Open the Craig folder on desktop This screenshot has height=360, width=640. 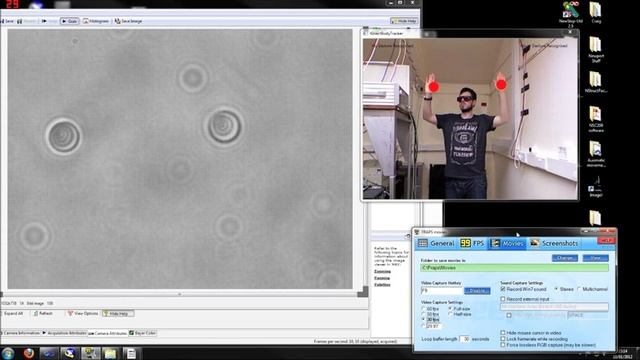click(x=596, y=12)
